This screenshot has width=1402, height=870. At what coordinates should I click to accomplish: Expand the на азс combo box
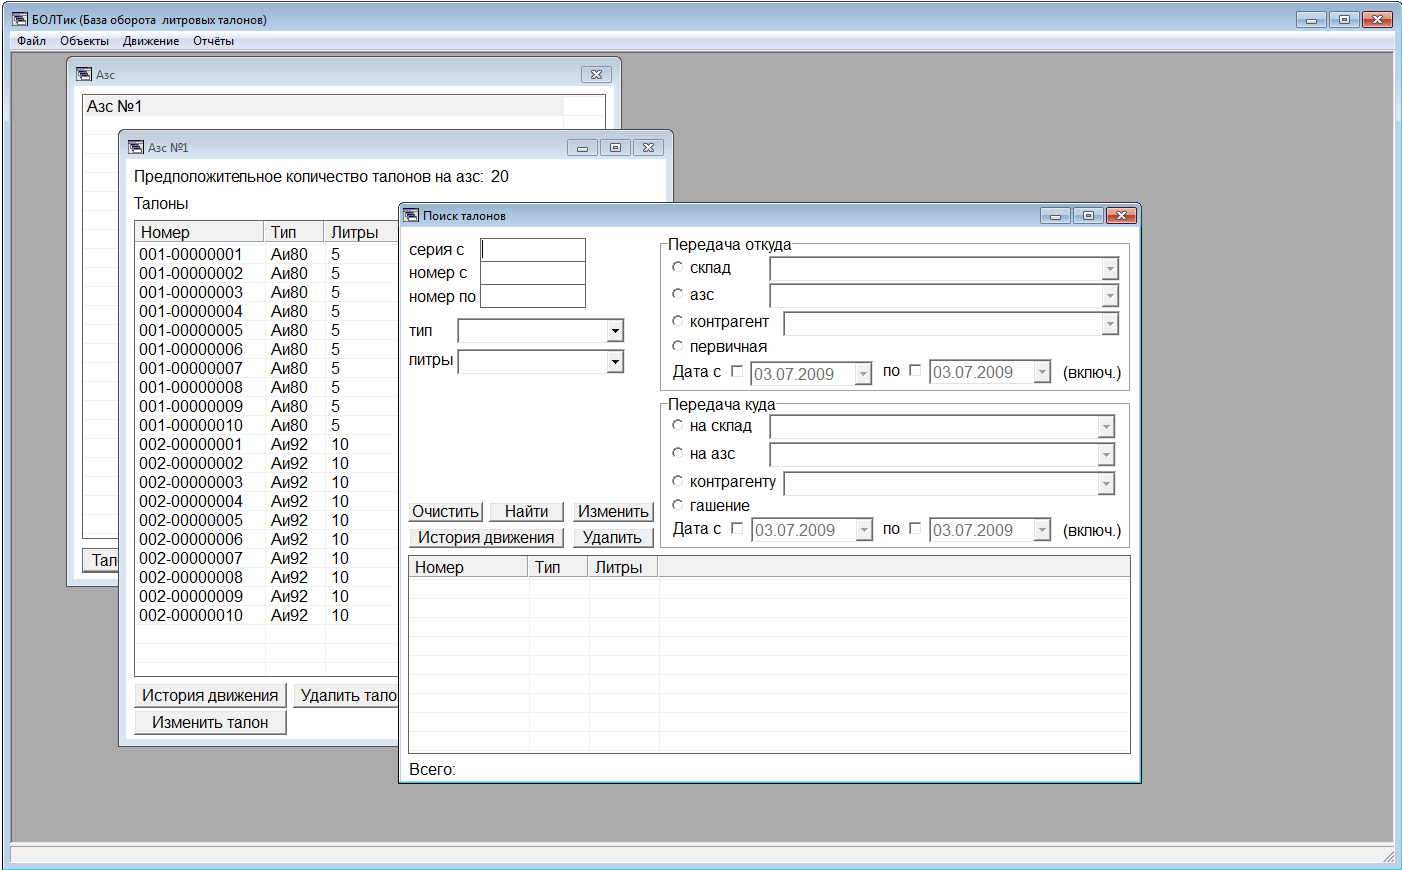pos(1106,455)
